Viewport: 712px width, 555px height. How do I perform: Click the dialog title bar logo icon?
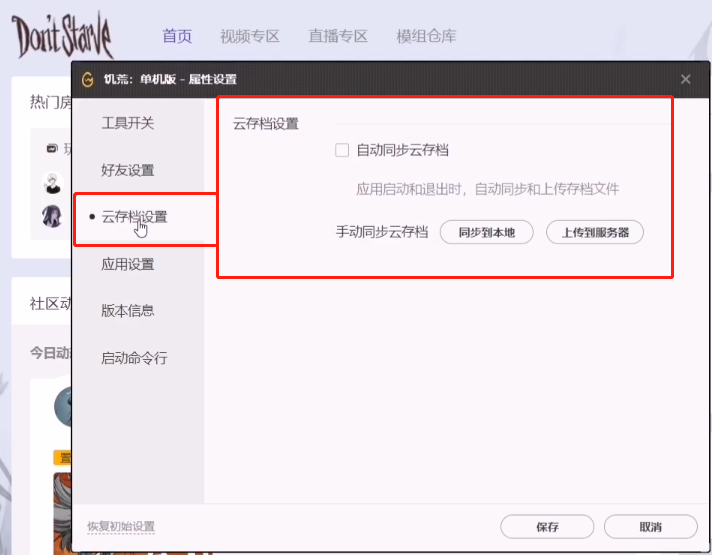(88, 79)
